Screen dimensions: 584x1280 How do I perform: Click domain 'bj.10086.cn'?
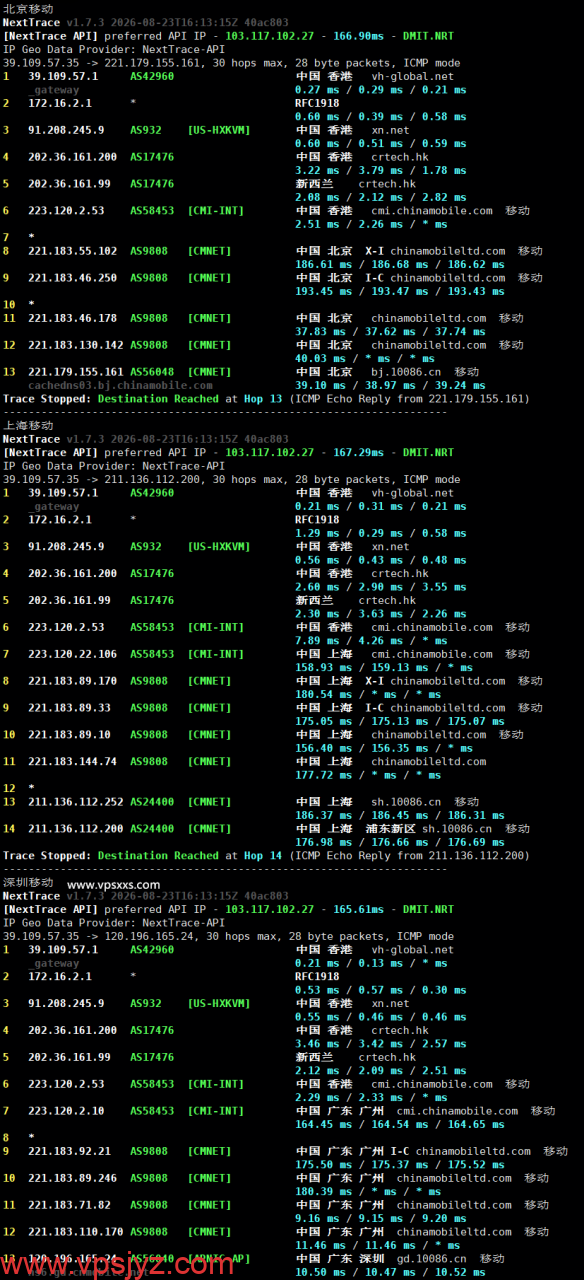(x=406, y=372)
